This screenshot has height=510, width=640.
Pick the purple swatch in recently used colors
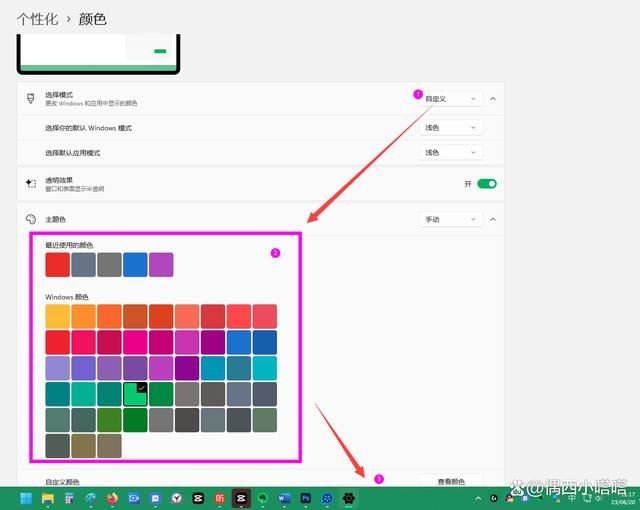point(161,265)
